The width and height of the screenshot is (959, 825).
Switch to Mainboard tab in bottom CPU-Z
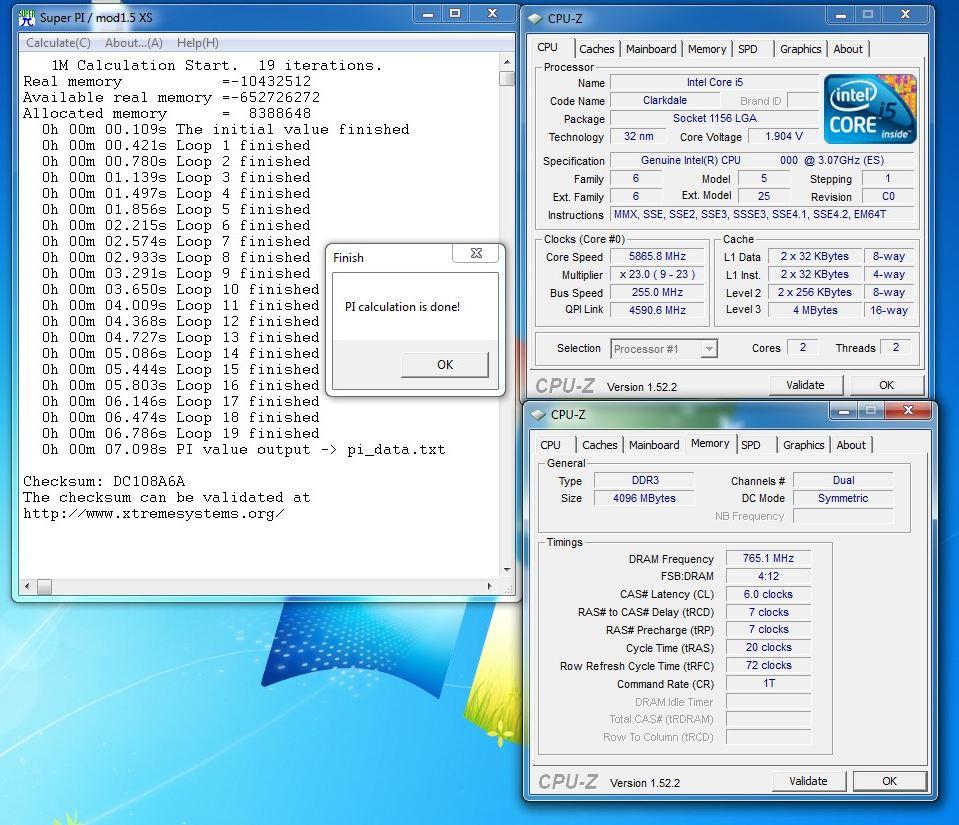click(x=654, y=445)
